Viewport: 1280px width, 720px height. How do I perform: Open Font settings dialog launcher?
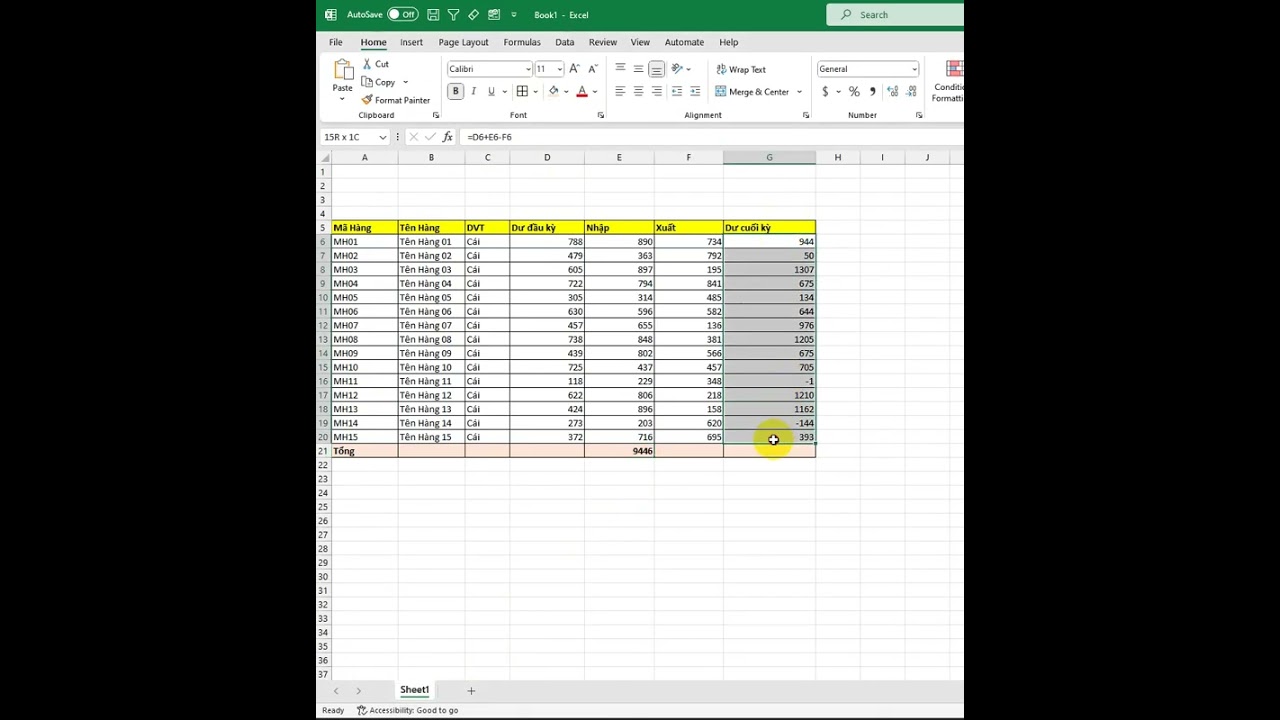click(601, 115)
